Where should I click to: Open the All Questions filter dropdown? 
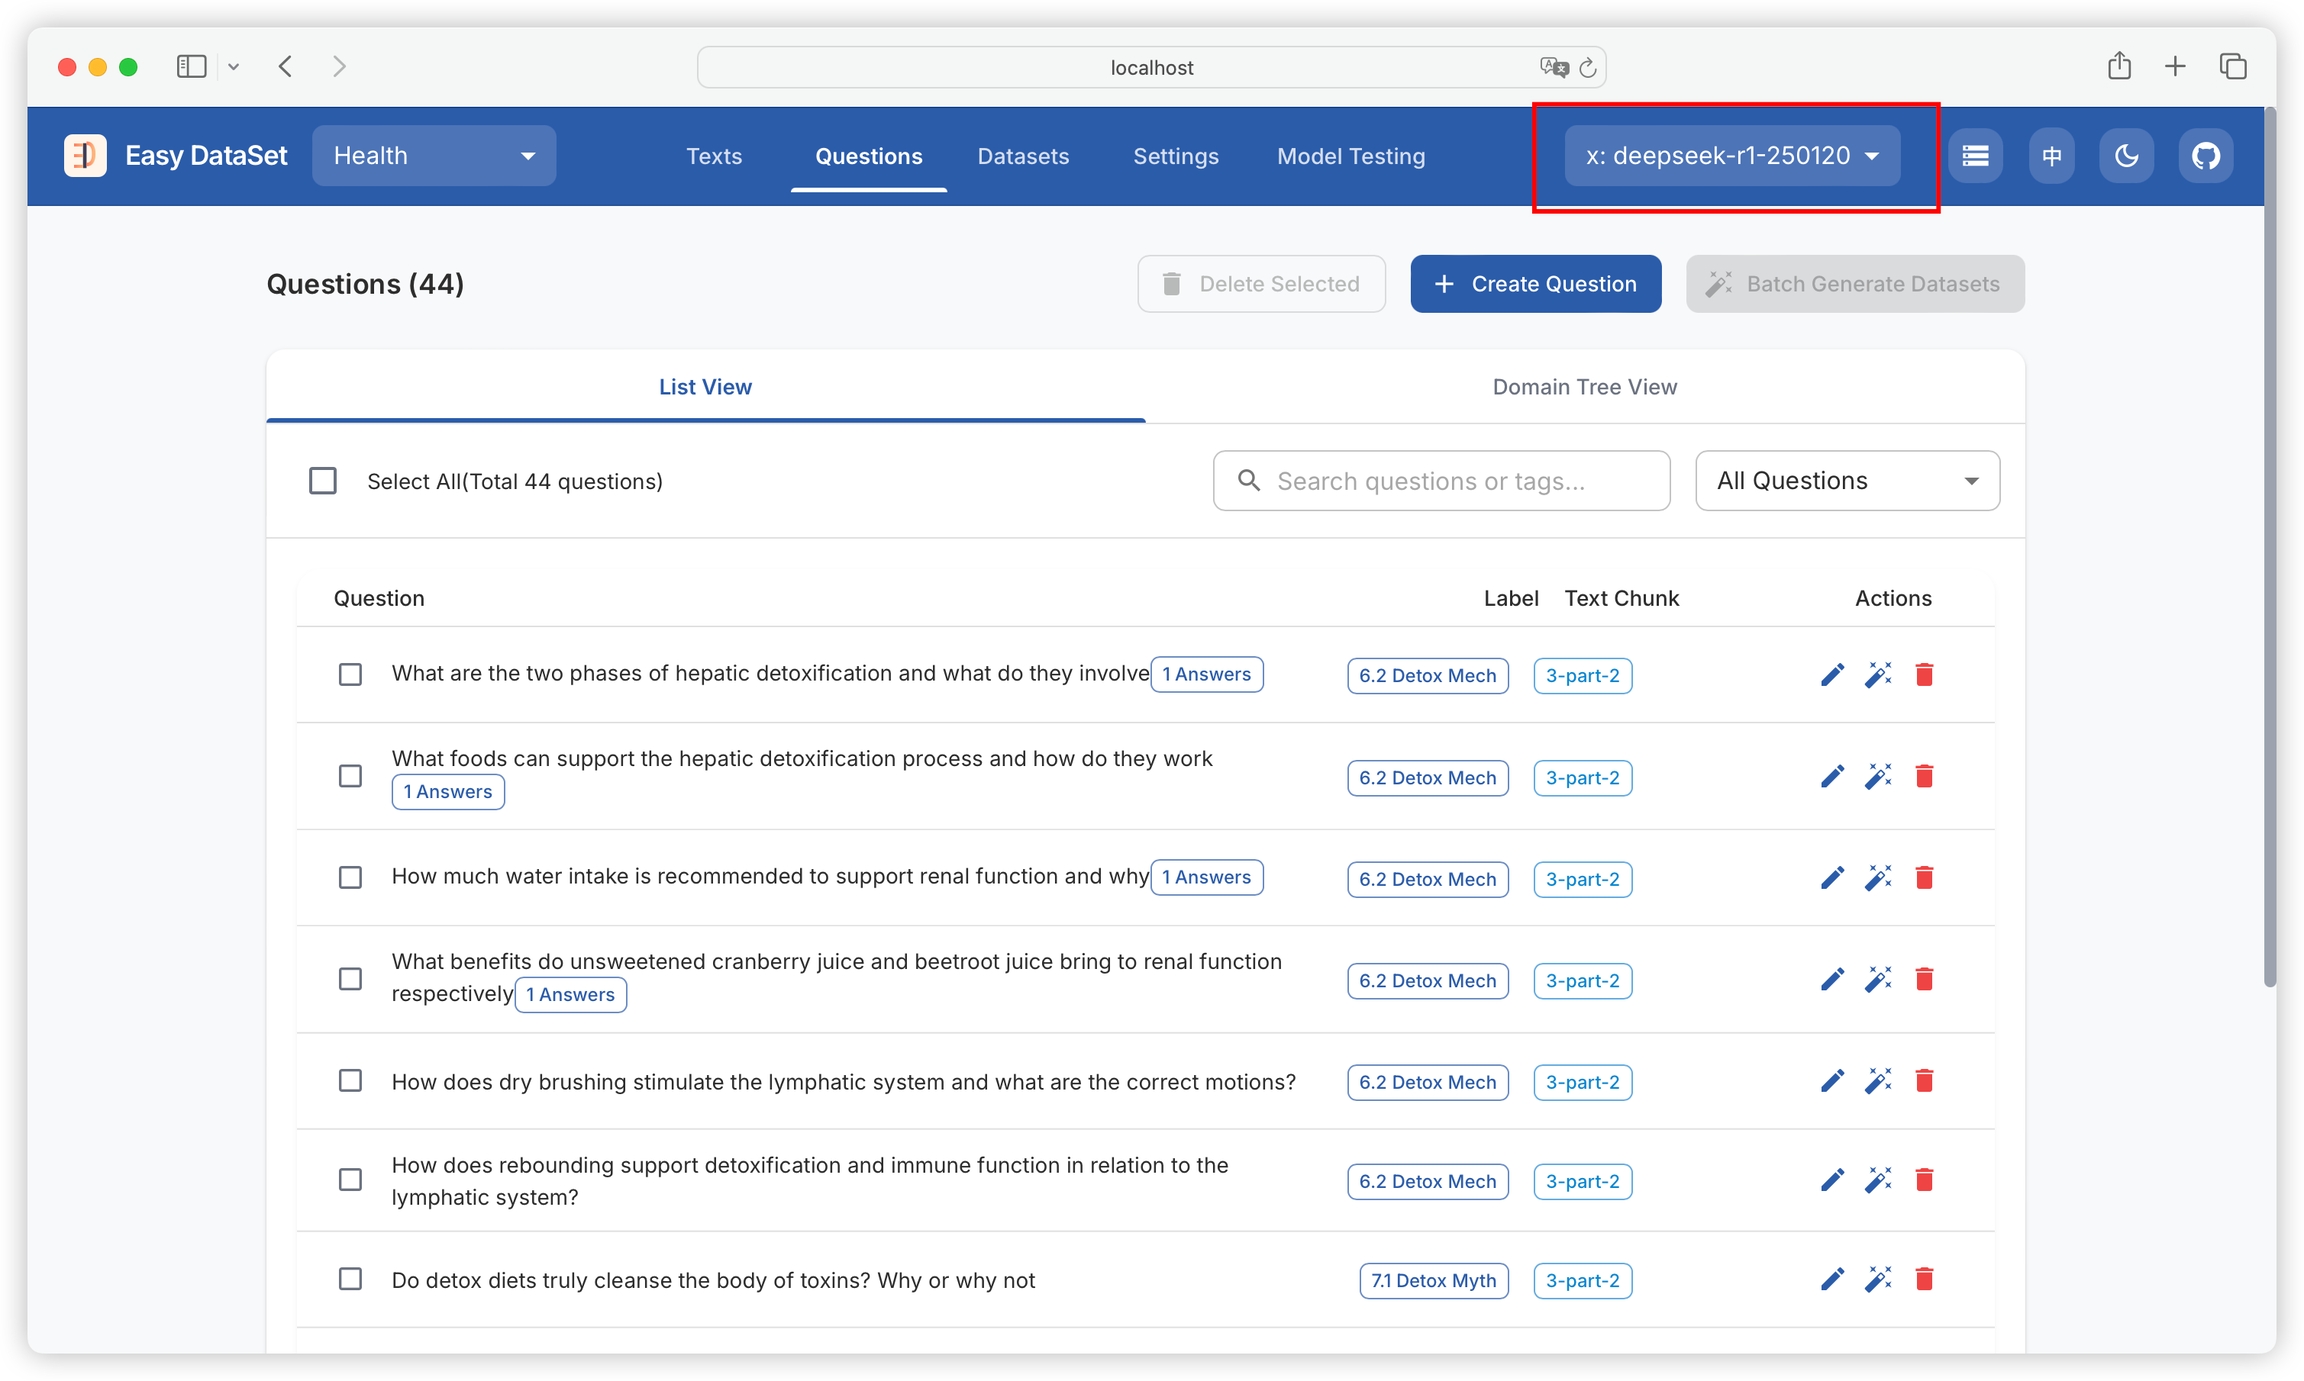coord(1847,481)
